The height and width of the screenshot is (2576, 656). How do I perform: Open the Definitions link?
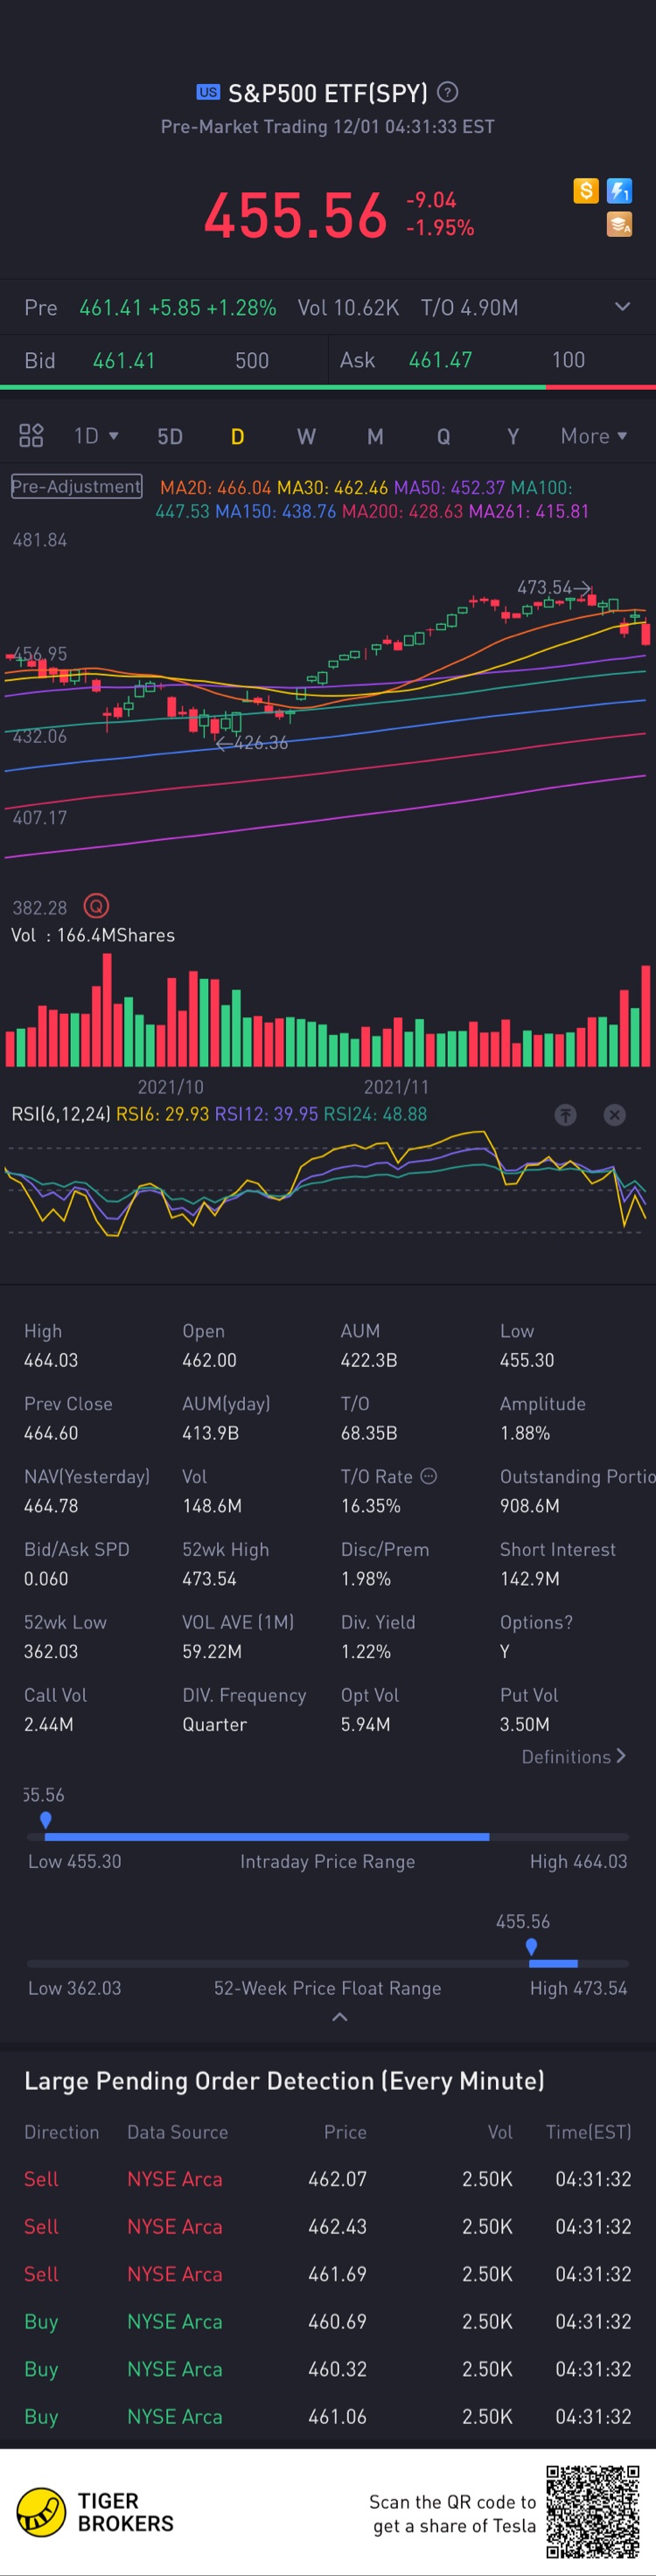point(574,1757)
